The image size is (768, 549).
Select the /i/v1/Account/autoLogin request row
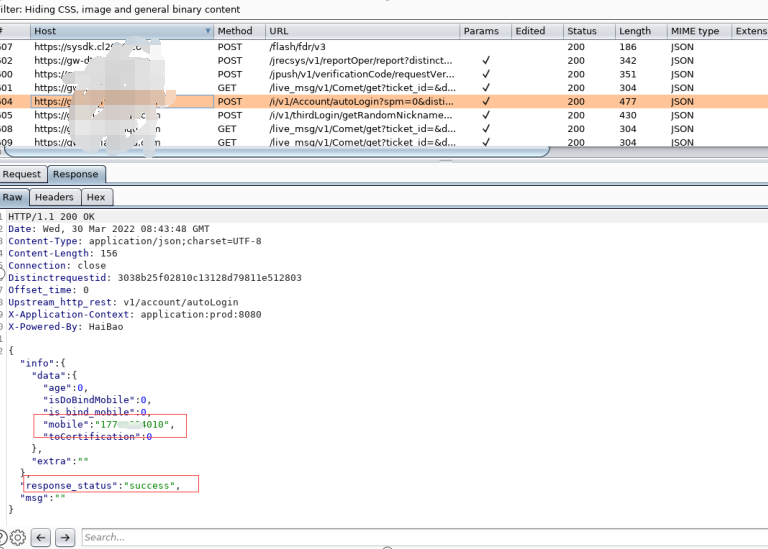384,101
